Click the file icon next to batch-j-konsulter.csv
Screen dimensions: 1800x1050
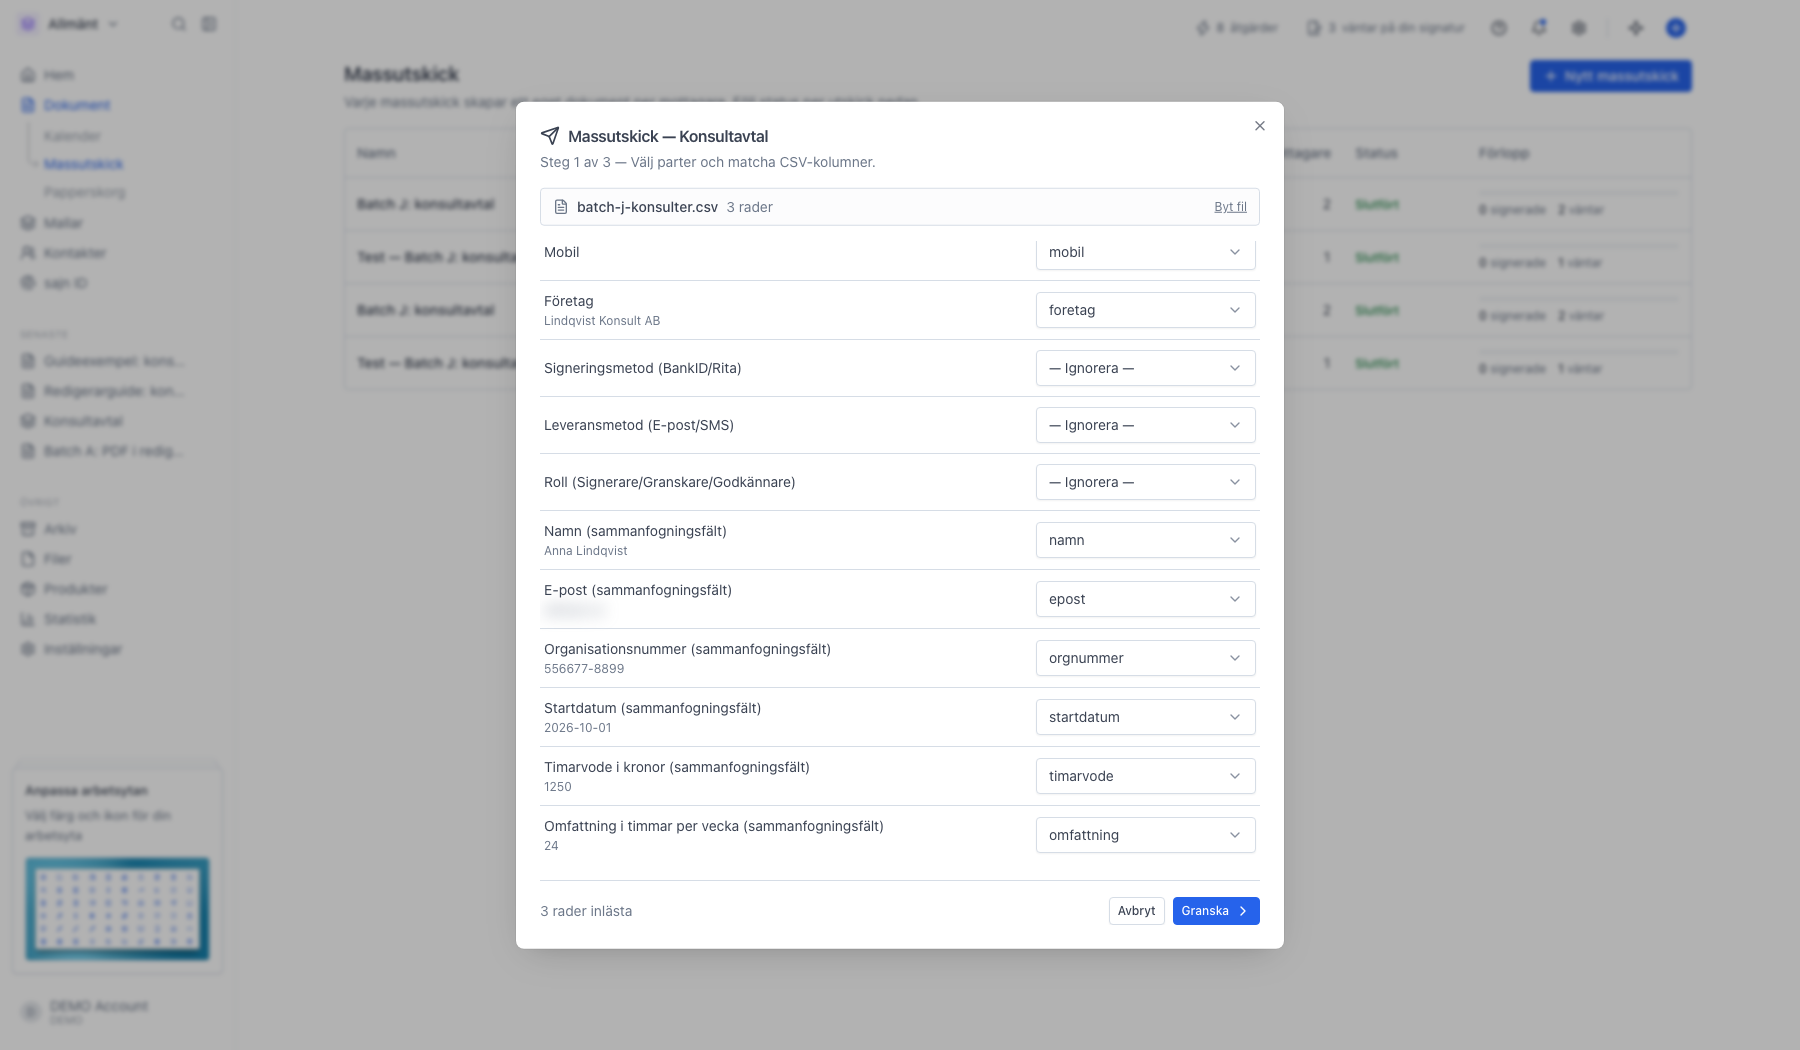tap(561, 207)
